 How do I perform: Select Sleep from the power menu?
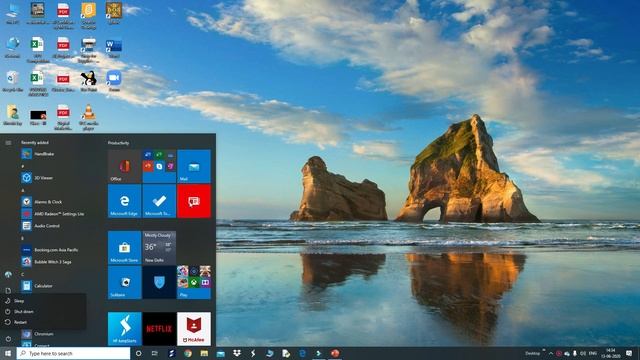tap(43, 301)
